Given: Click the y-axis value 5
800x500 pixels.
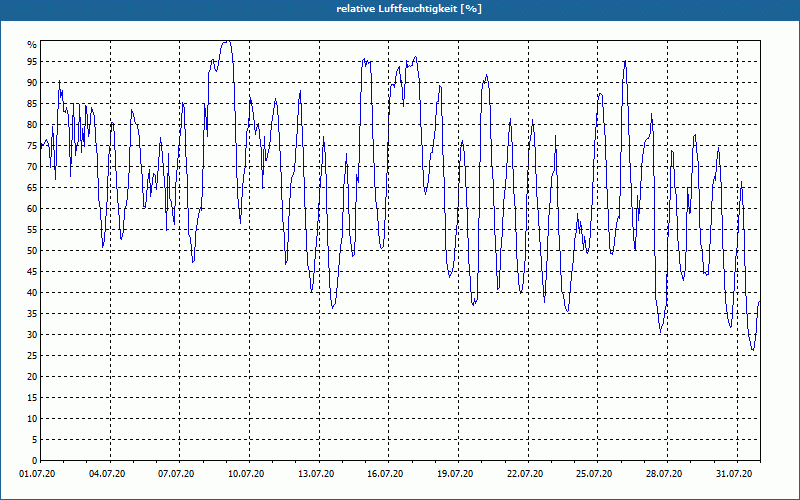Looking at the screenshot, I should coord(35,440).
